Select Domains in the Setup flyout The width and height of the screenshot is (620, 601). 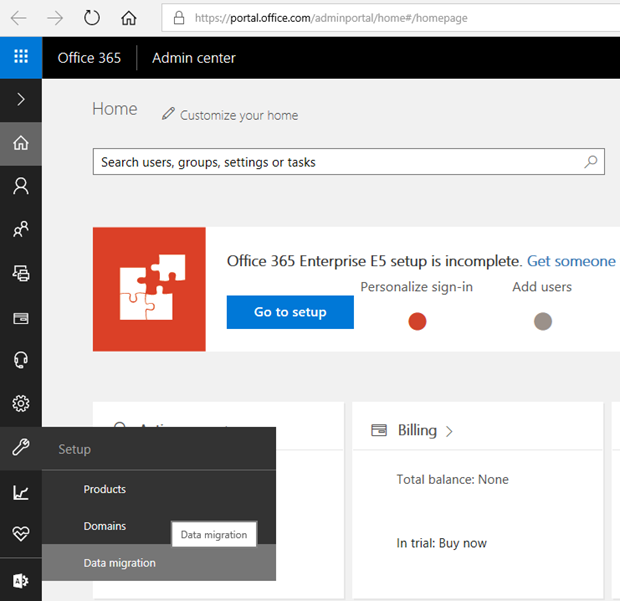[105, 526]
